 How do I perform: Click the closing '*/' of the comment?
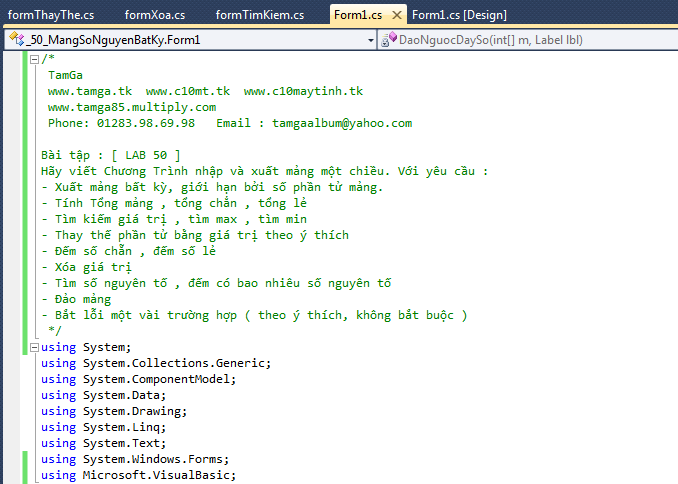click(55, 331)
